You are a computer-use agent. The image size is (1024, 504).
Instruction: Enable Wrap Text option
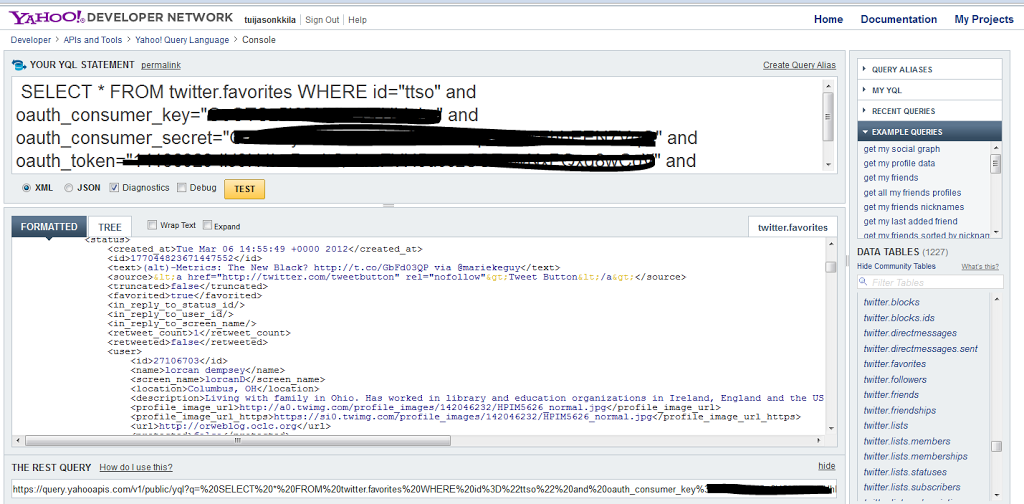coord(152,226)
